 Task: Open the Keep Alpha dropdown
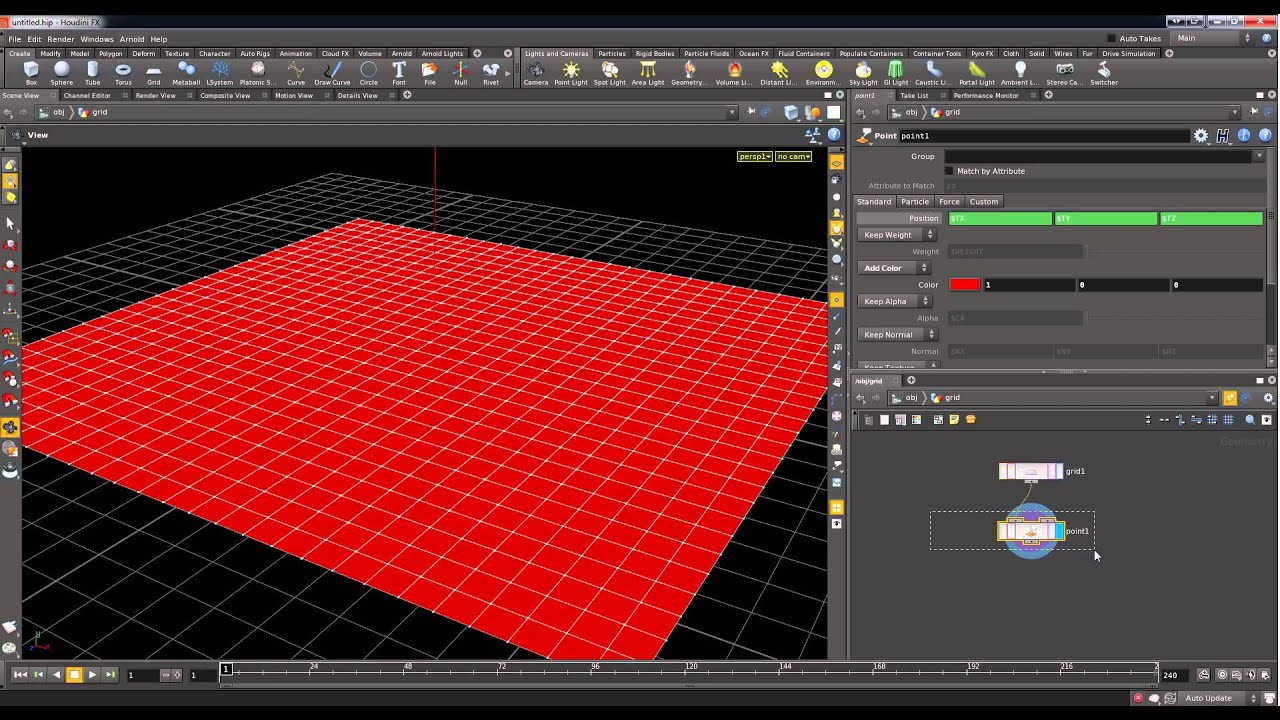pyautogui.click(x=894, y=301)
